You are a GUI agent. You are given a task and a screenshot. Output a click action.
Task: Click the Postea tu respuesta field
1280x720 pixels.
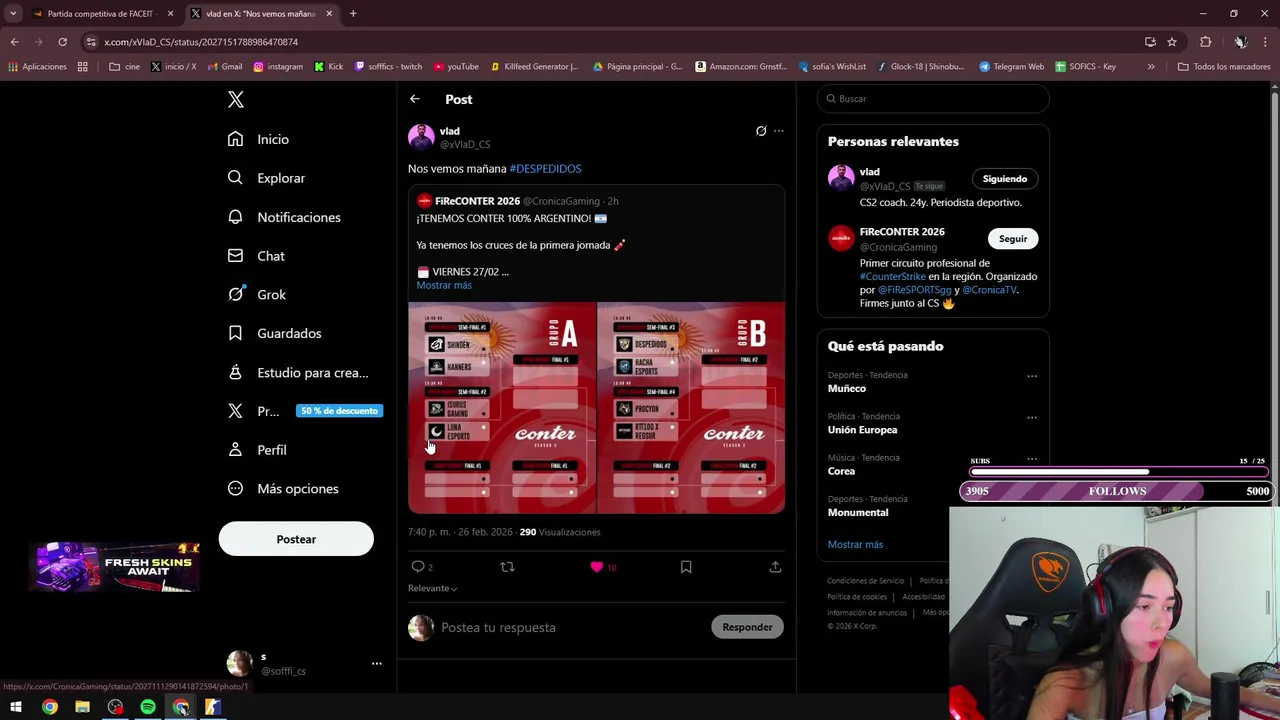pos(570,627)
